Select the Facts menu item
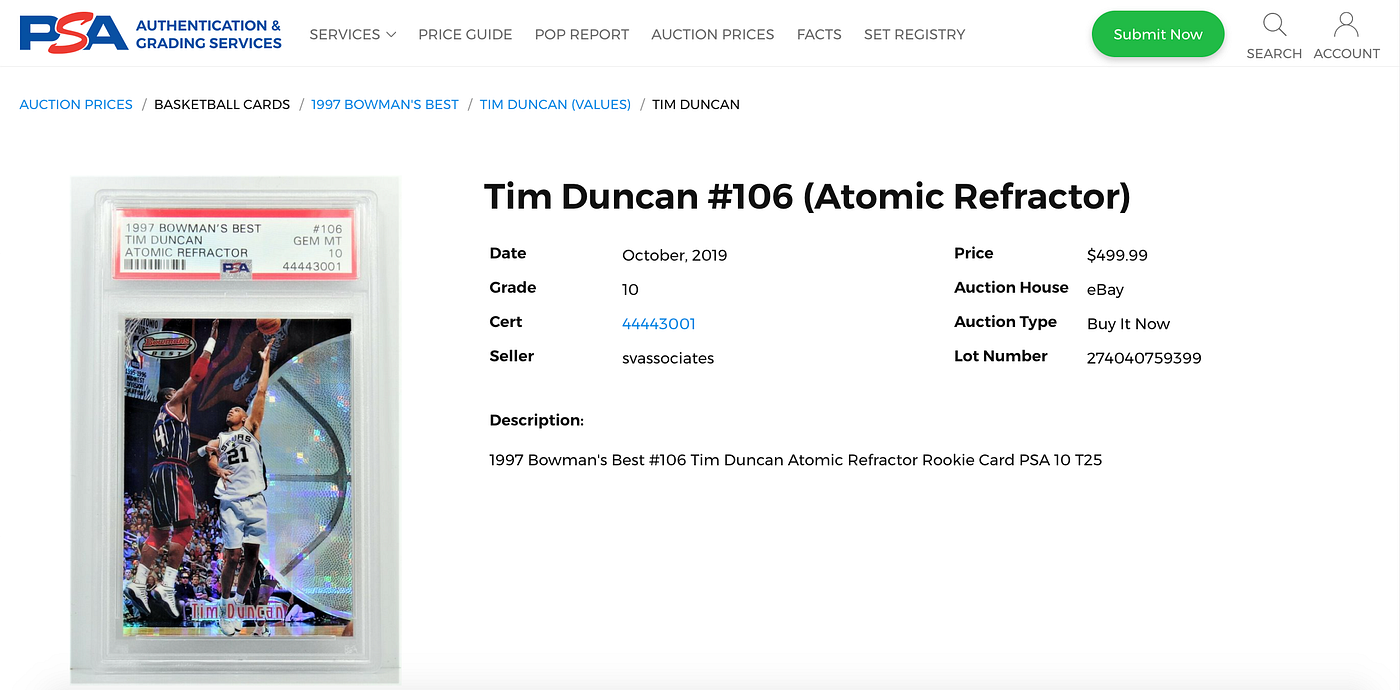Screen dimensions: 1400x690 819,34
